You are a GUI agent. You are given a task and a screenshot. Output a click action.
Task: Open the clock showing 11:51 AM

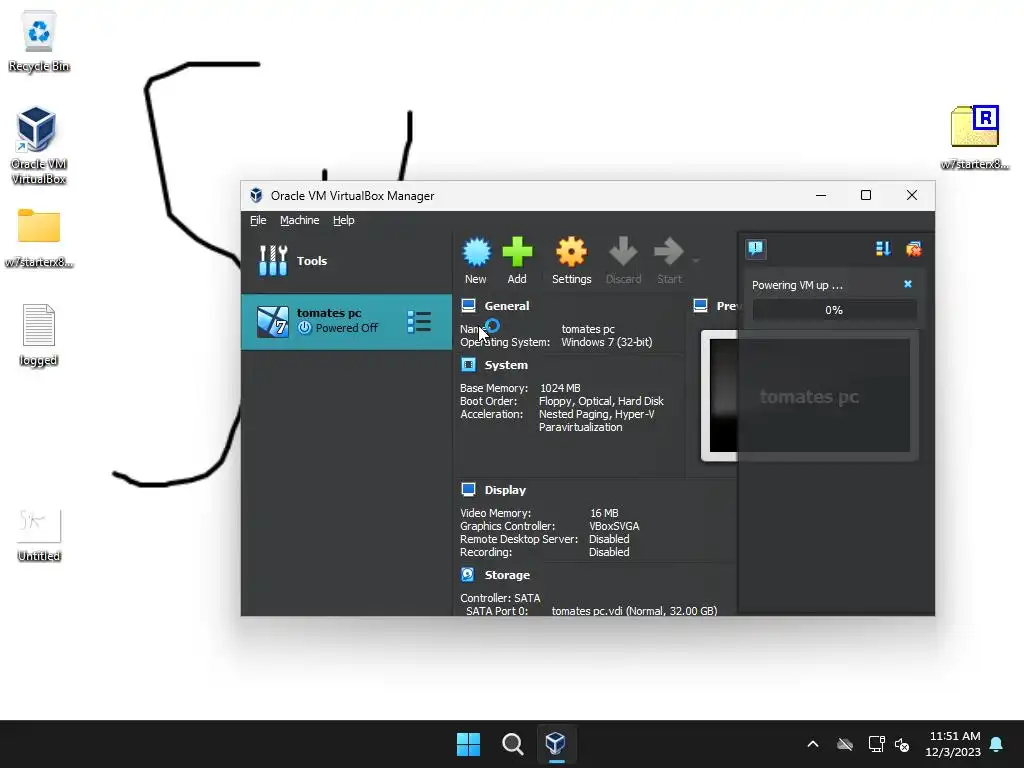tap(953, 744)
